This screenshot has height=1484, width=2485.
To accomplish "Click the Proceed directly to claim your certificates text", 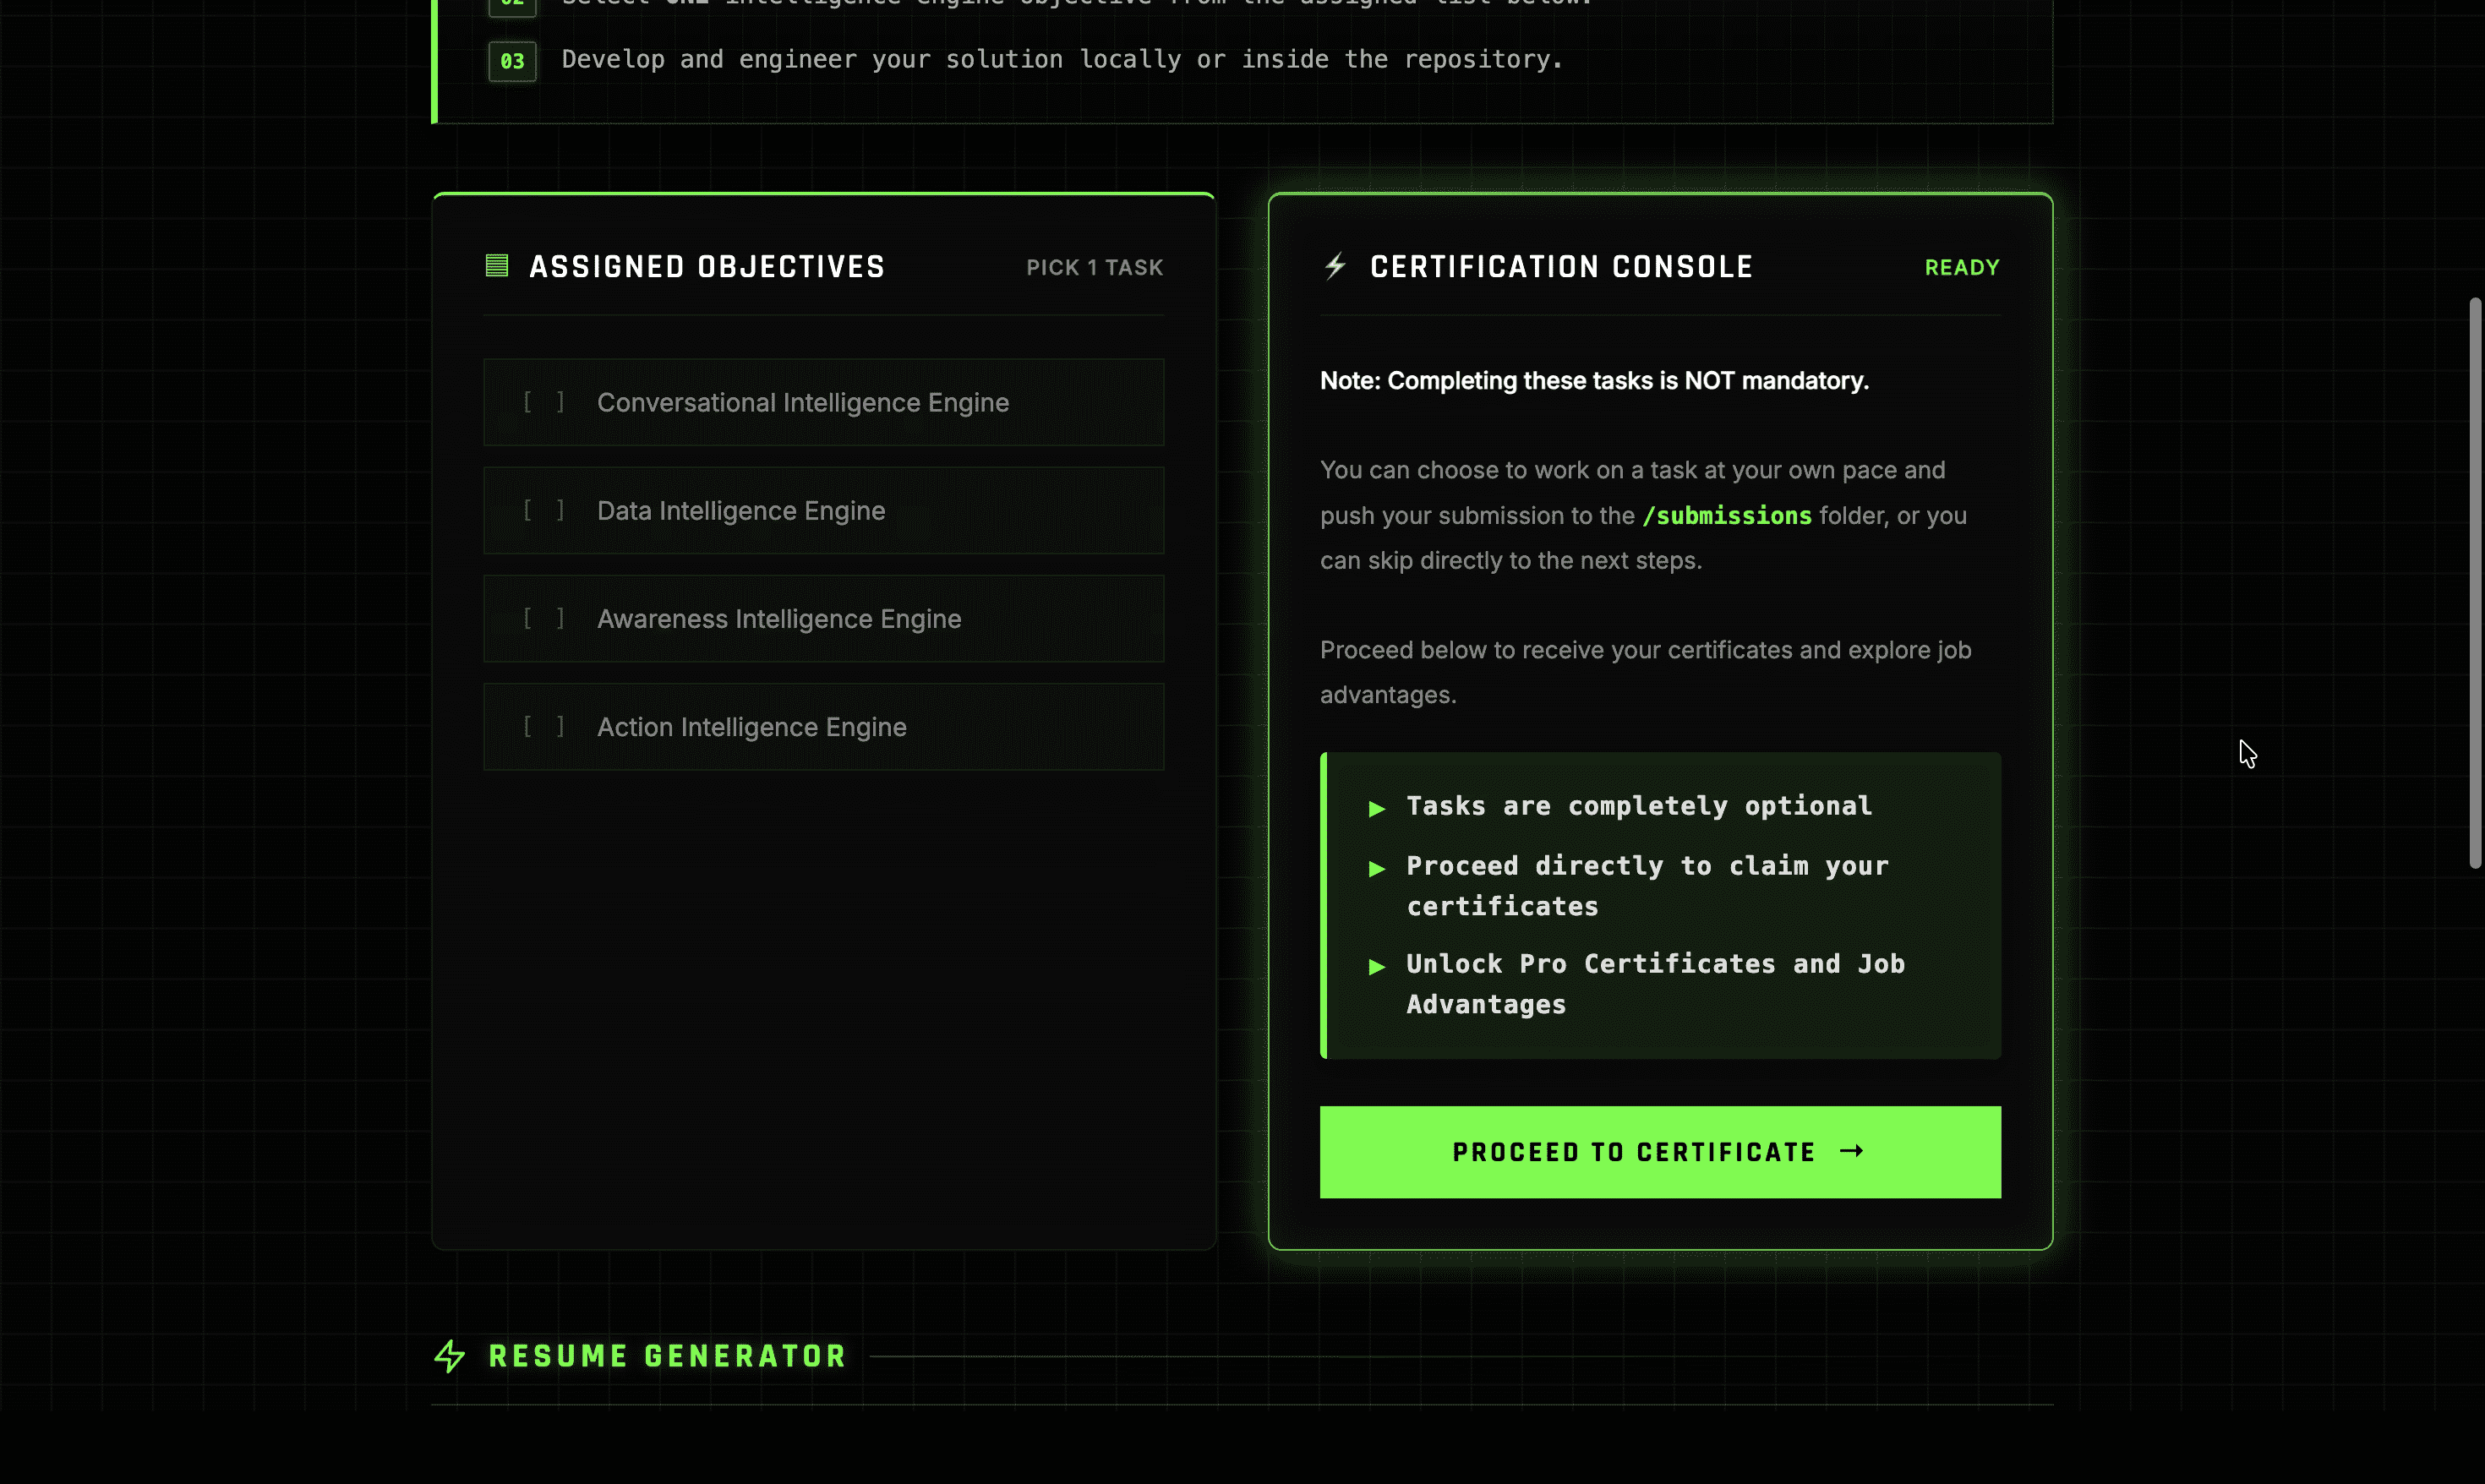I will click(x=1647, y=886).
